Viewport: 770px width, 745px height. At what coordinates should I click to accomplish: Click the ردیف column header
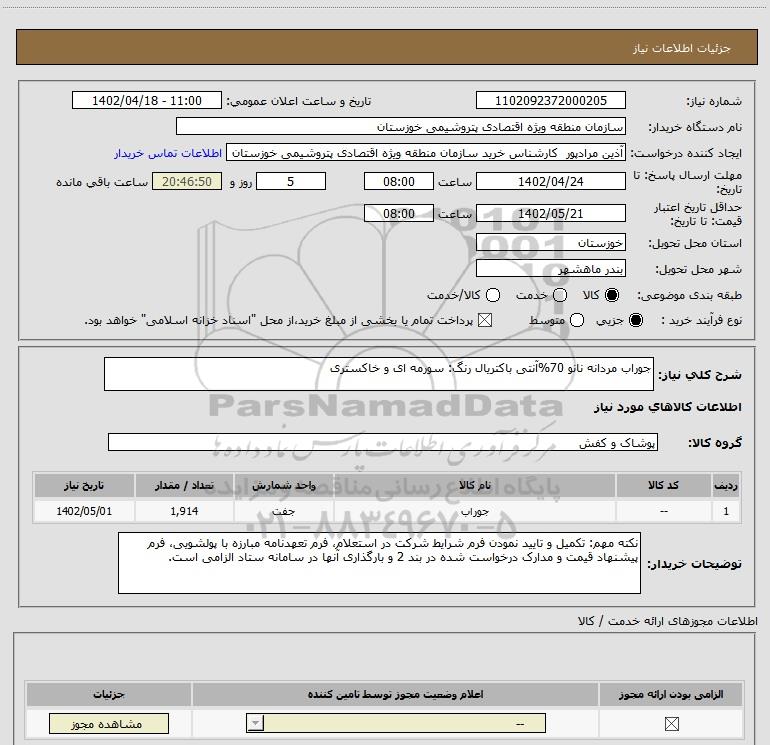[726, 485]
